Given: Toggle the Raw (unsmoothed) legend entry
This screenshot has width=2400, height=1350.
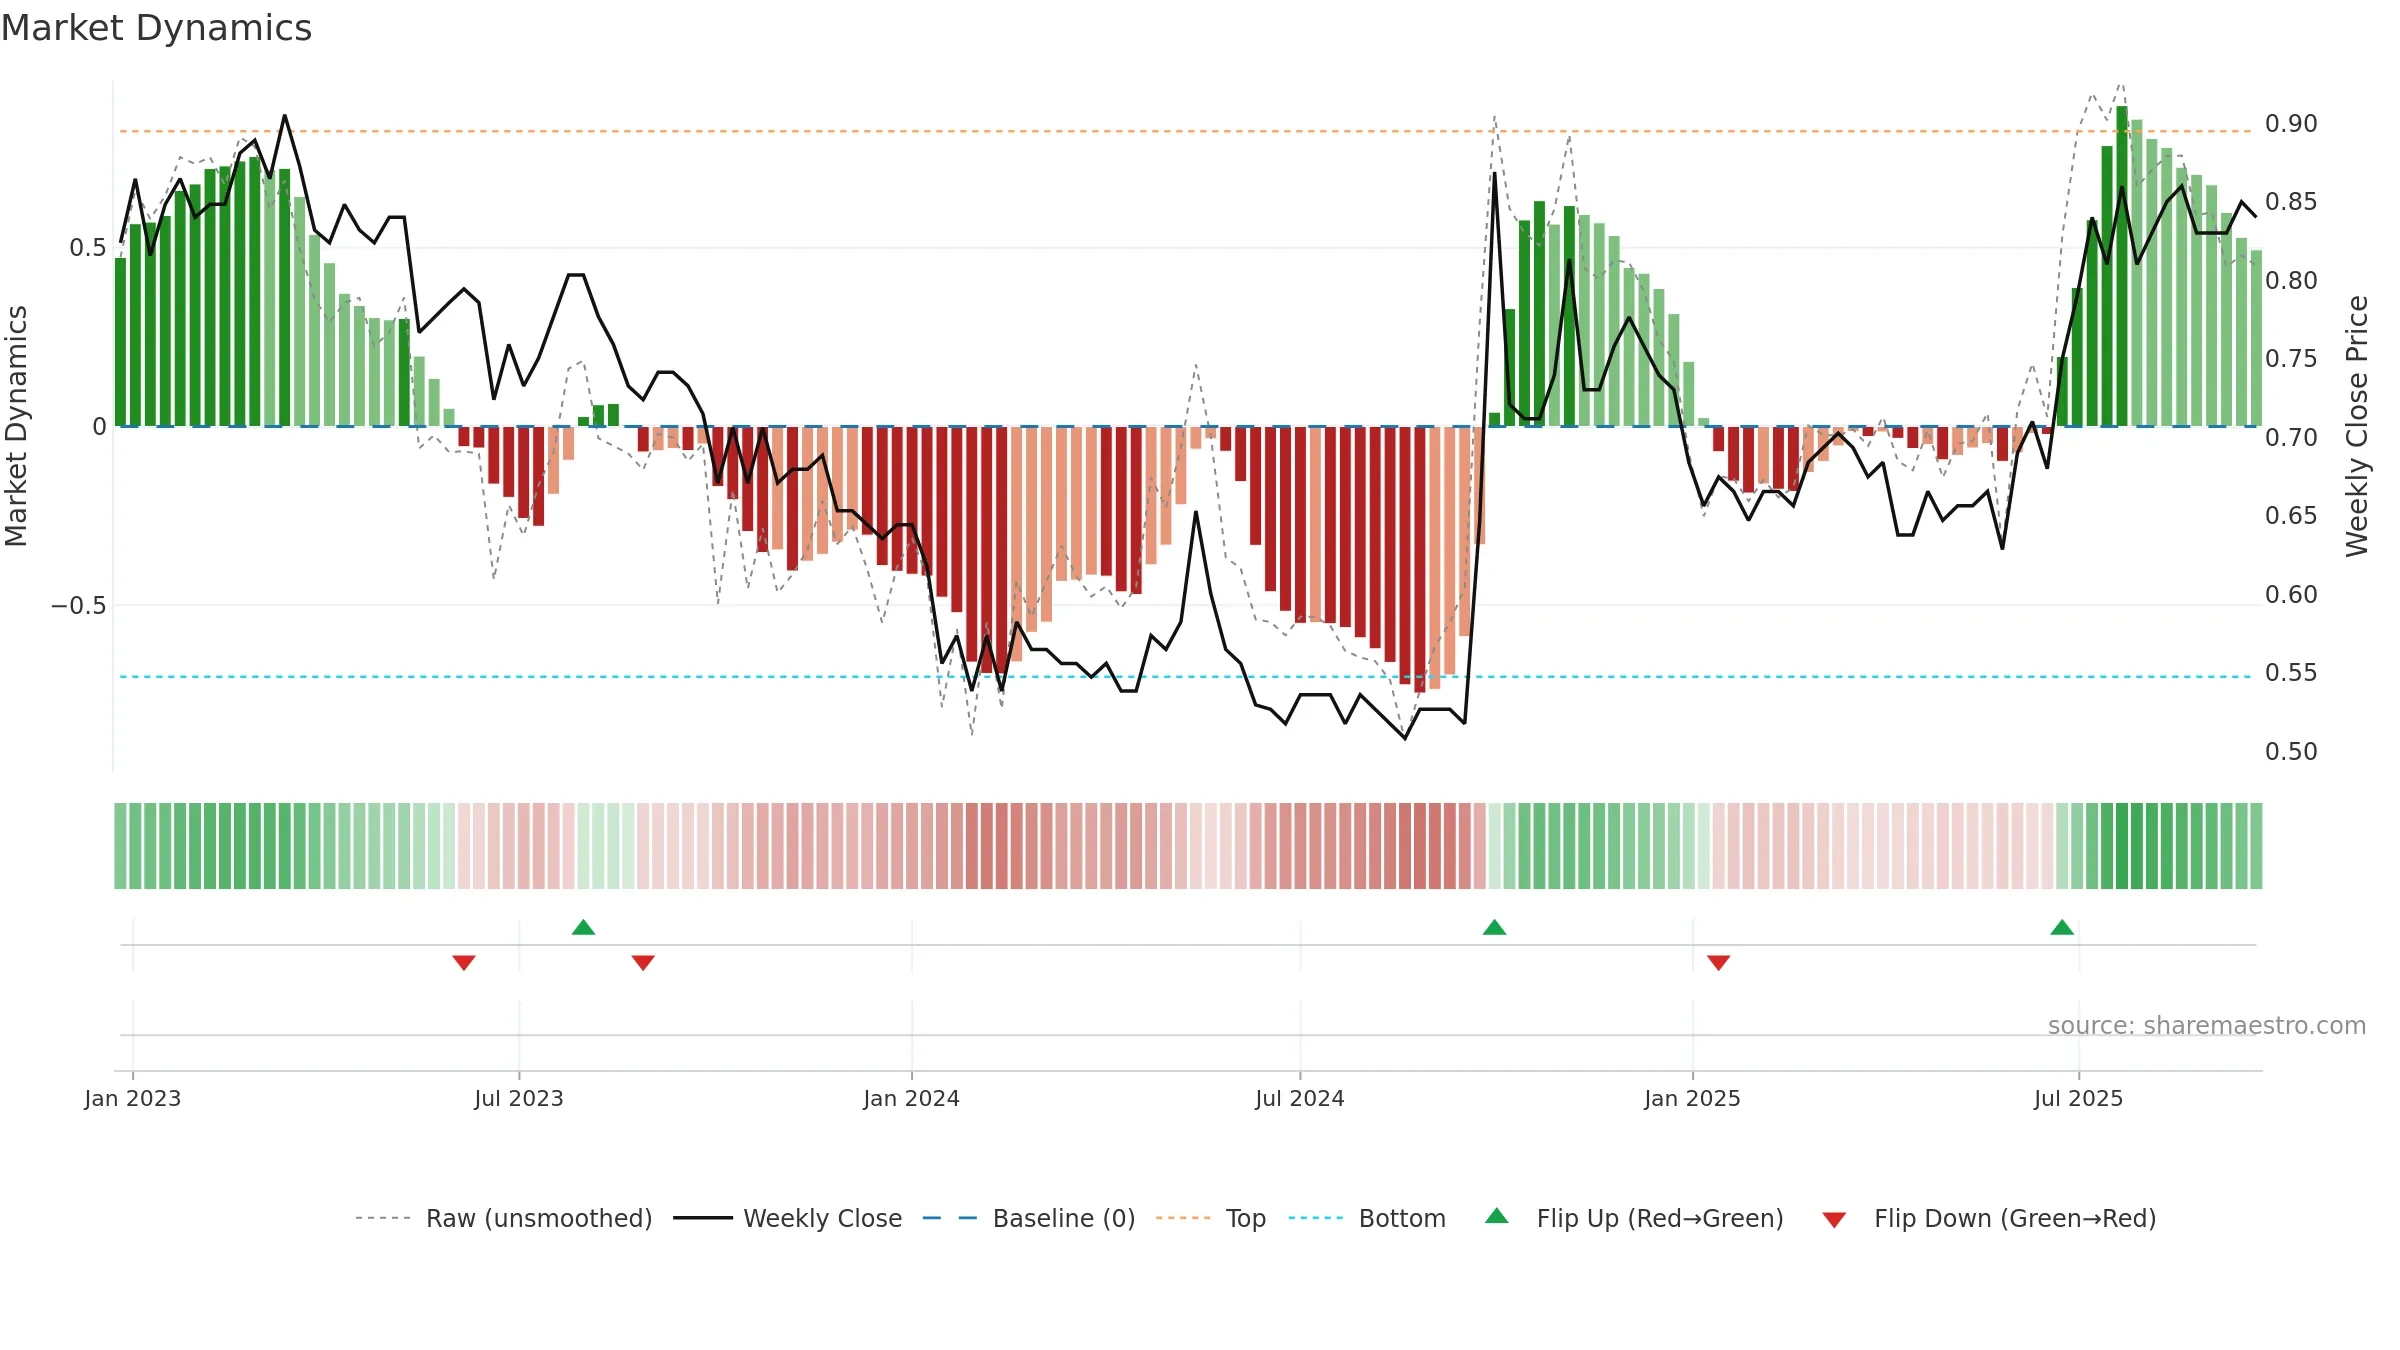Looking at the screenshot, I should click(x=503, y=1218).
